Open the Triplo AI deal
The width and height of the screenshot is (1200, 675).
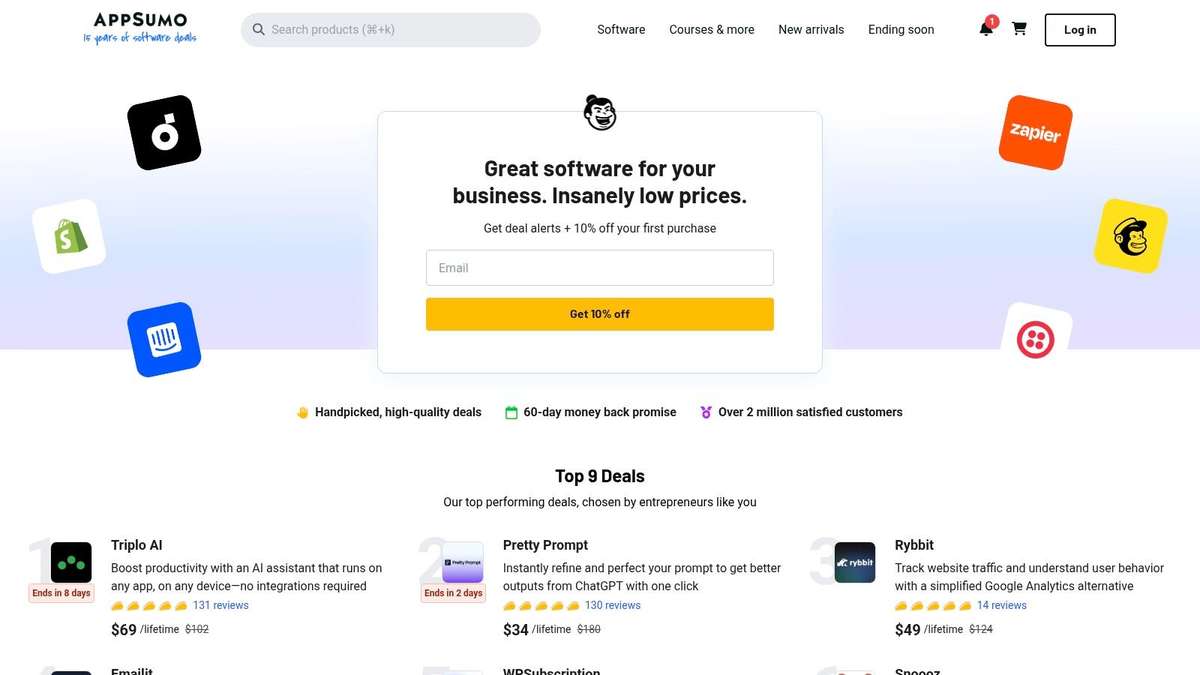point(136,545)
